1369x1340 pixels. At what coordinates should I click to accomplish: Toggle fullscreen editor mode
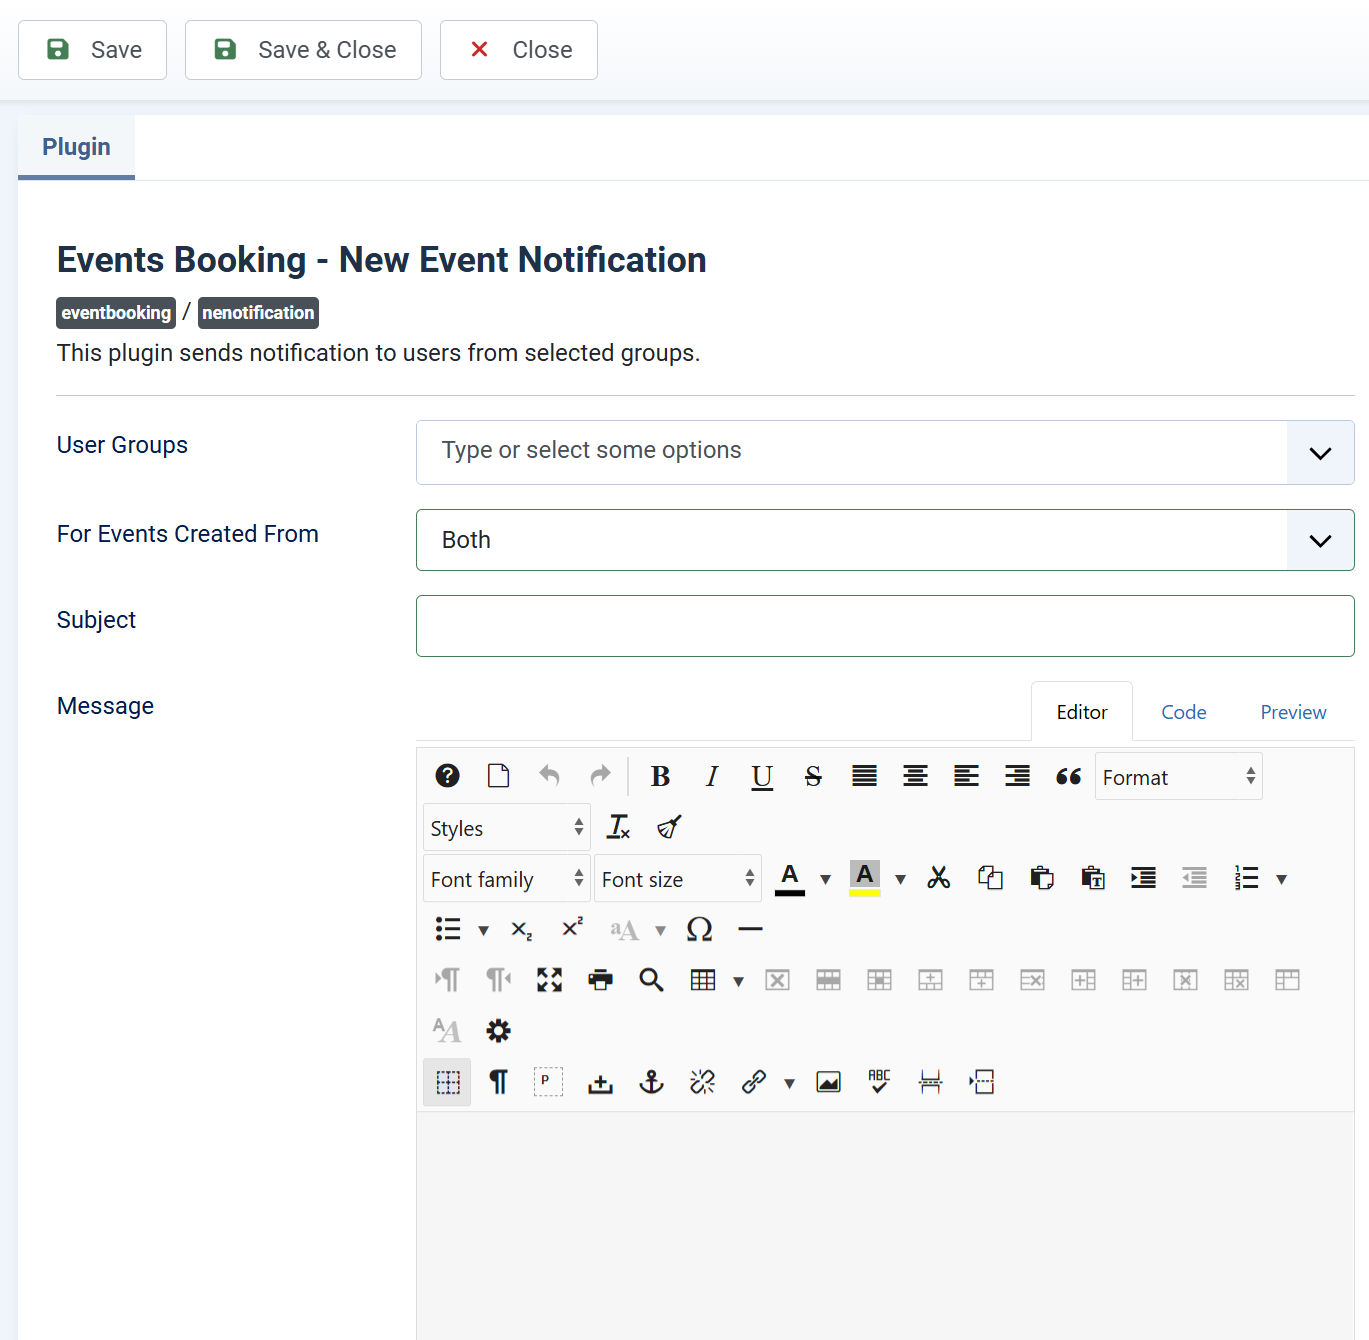click(x=549, y=980)
